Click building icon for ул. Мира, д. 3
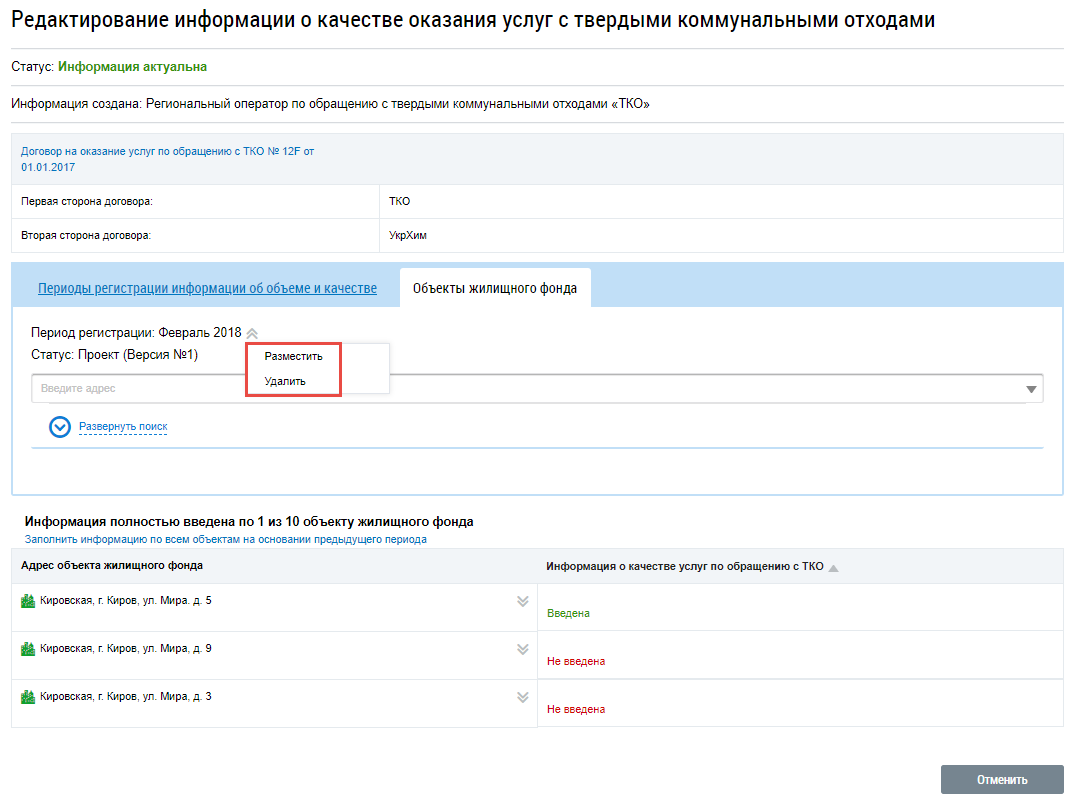Image resolution: width=1073 pixels, height=808 pixels. [28, 697]
